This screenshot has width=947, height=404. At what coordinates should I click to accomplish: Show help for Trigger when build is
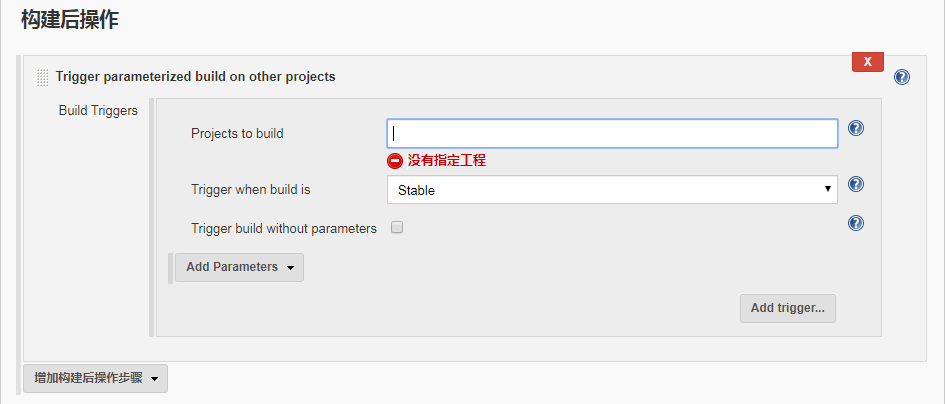click(856, 184)
